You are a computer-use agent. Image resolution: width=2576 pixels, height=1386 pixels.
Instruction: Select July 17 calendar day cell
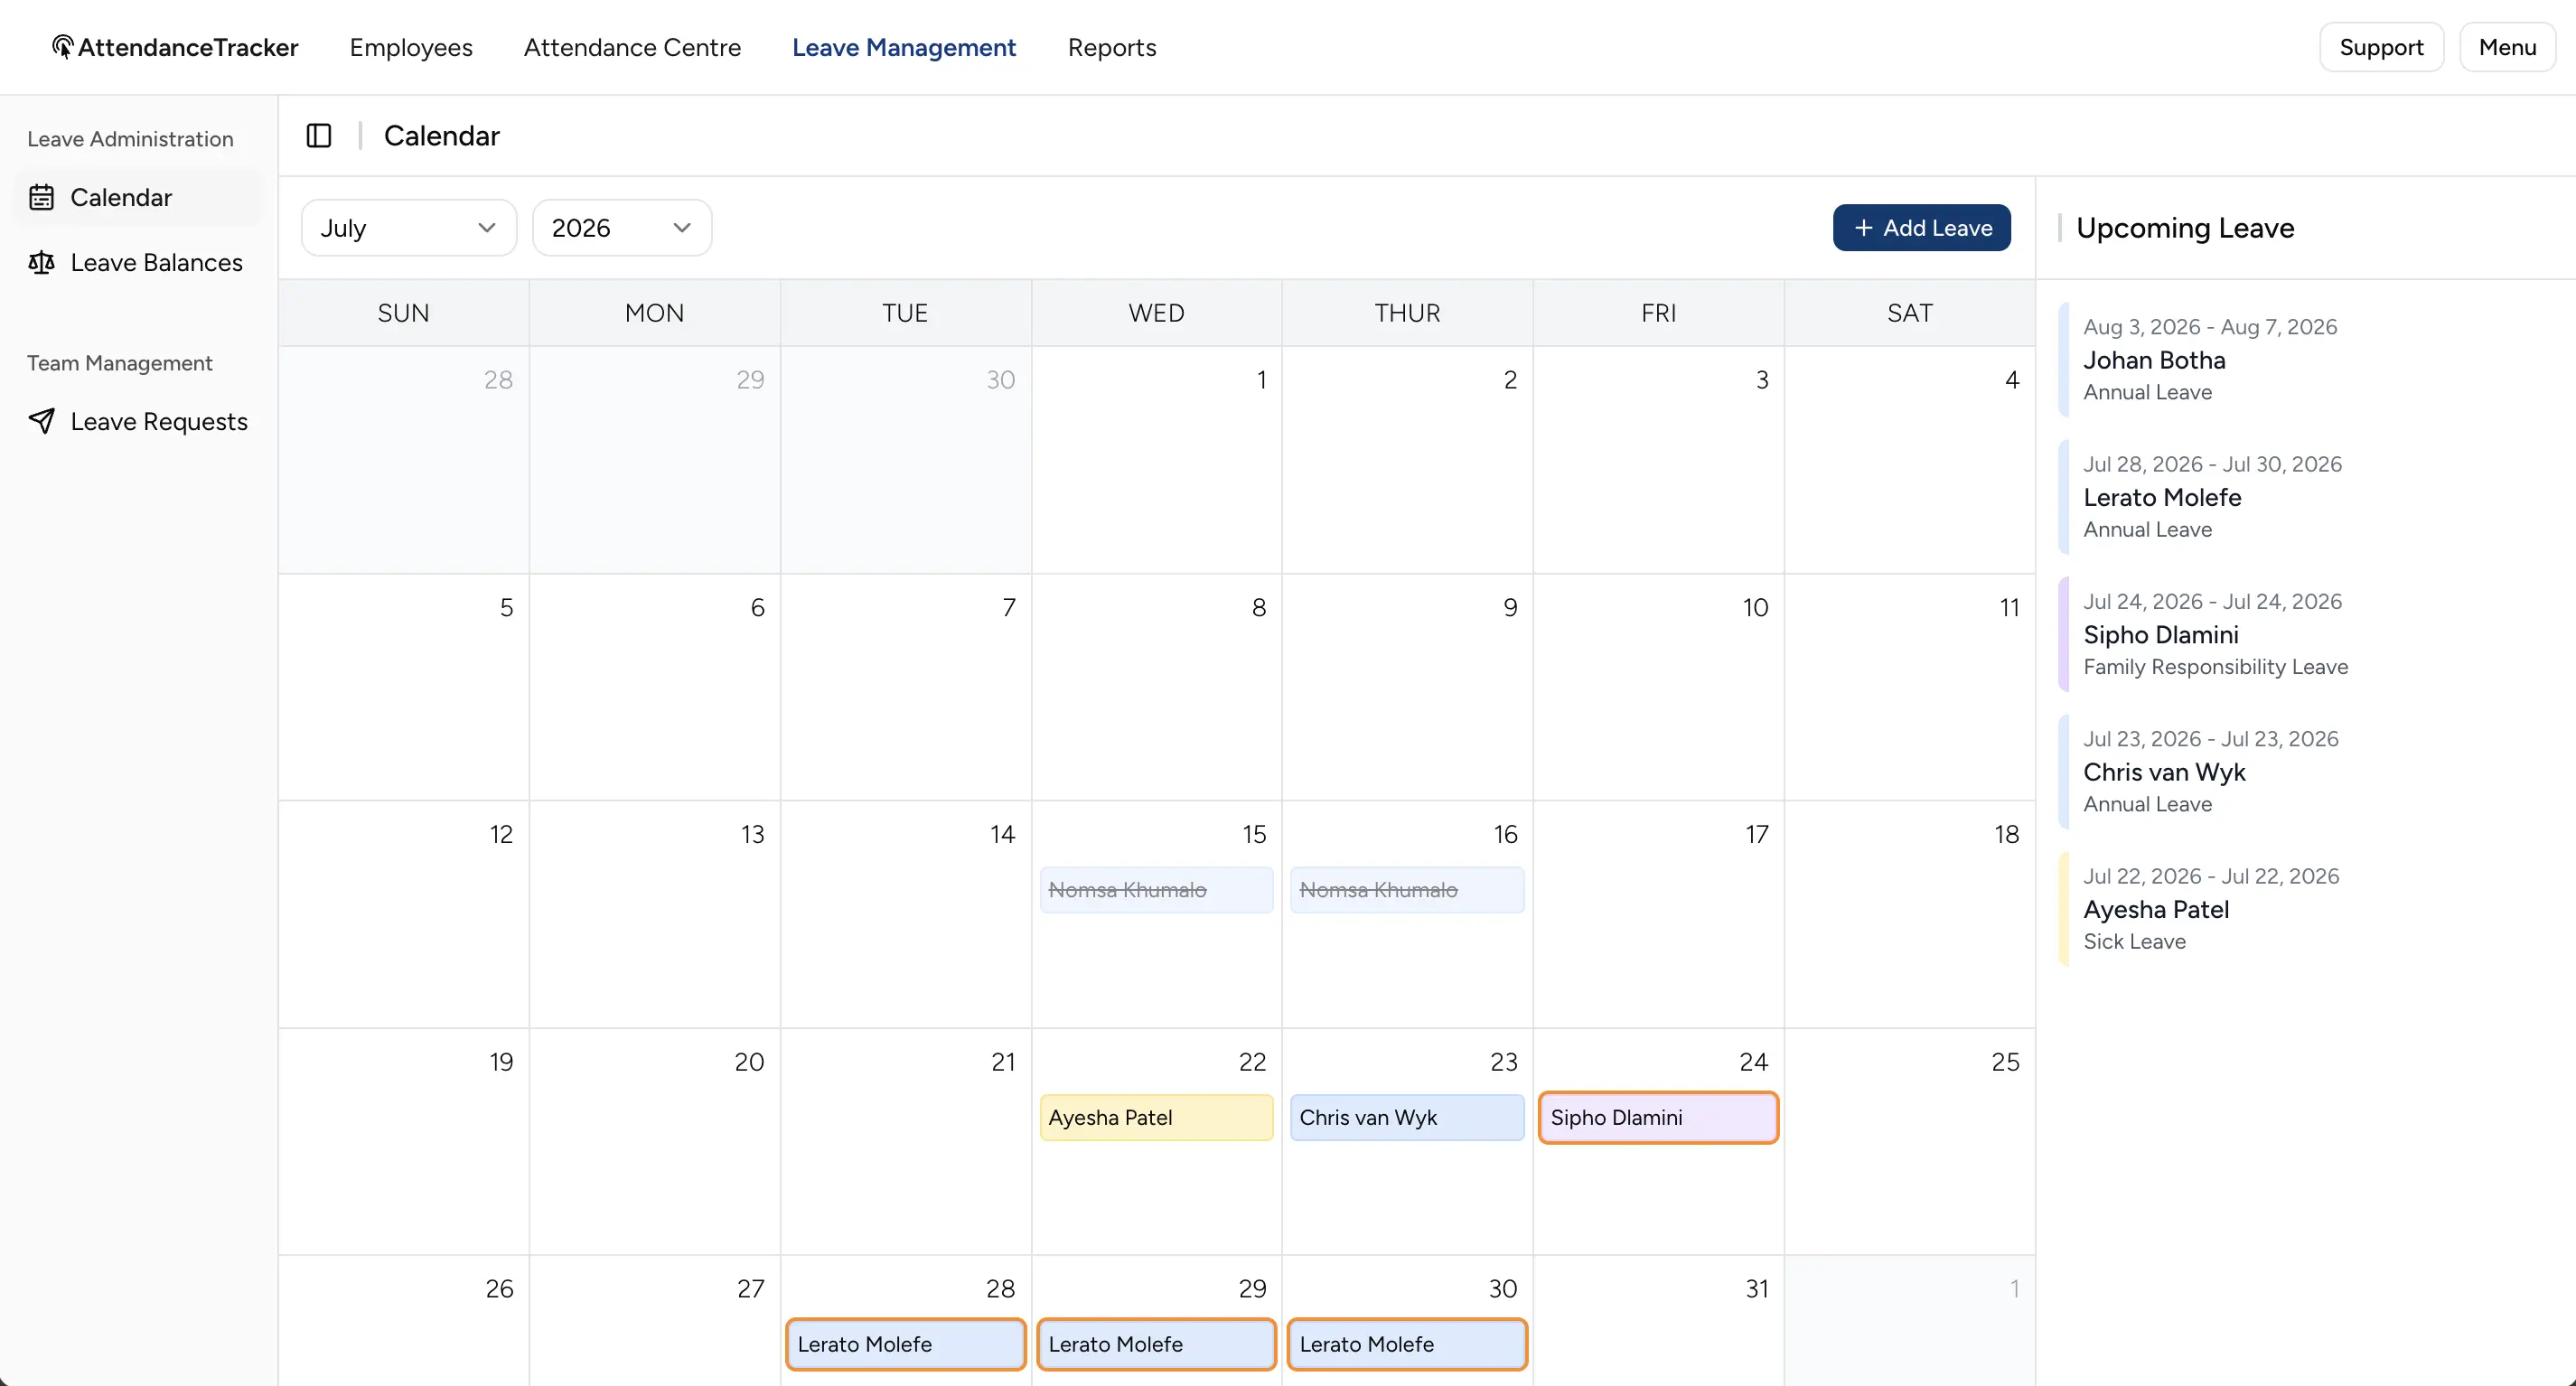pos(1659,915)
